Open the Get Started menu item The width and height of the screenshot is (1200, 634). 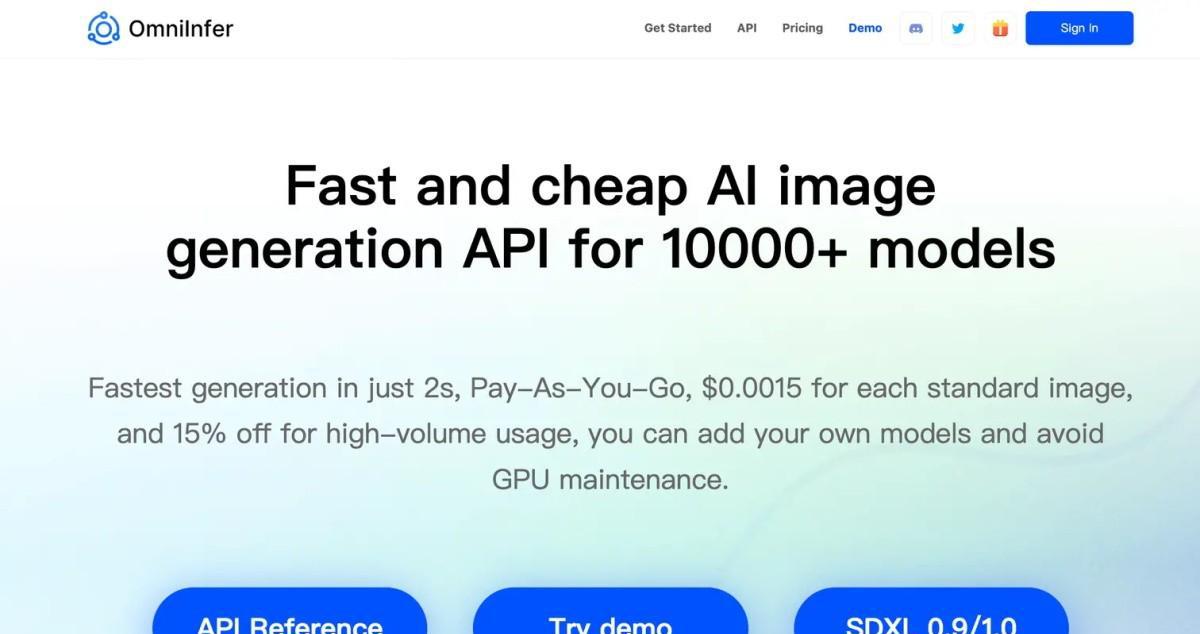[x=677, y=28]
